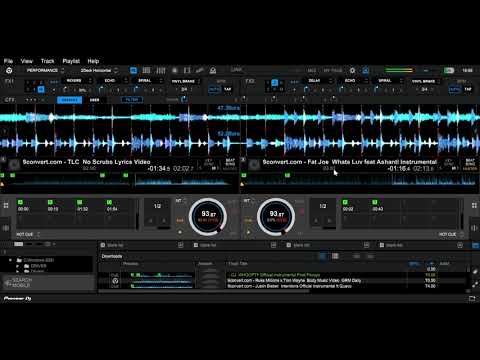Screen dimensions: 480x360
Task: Click the MY PAGE button
Action: pos(333,70)
